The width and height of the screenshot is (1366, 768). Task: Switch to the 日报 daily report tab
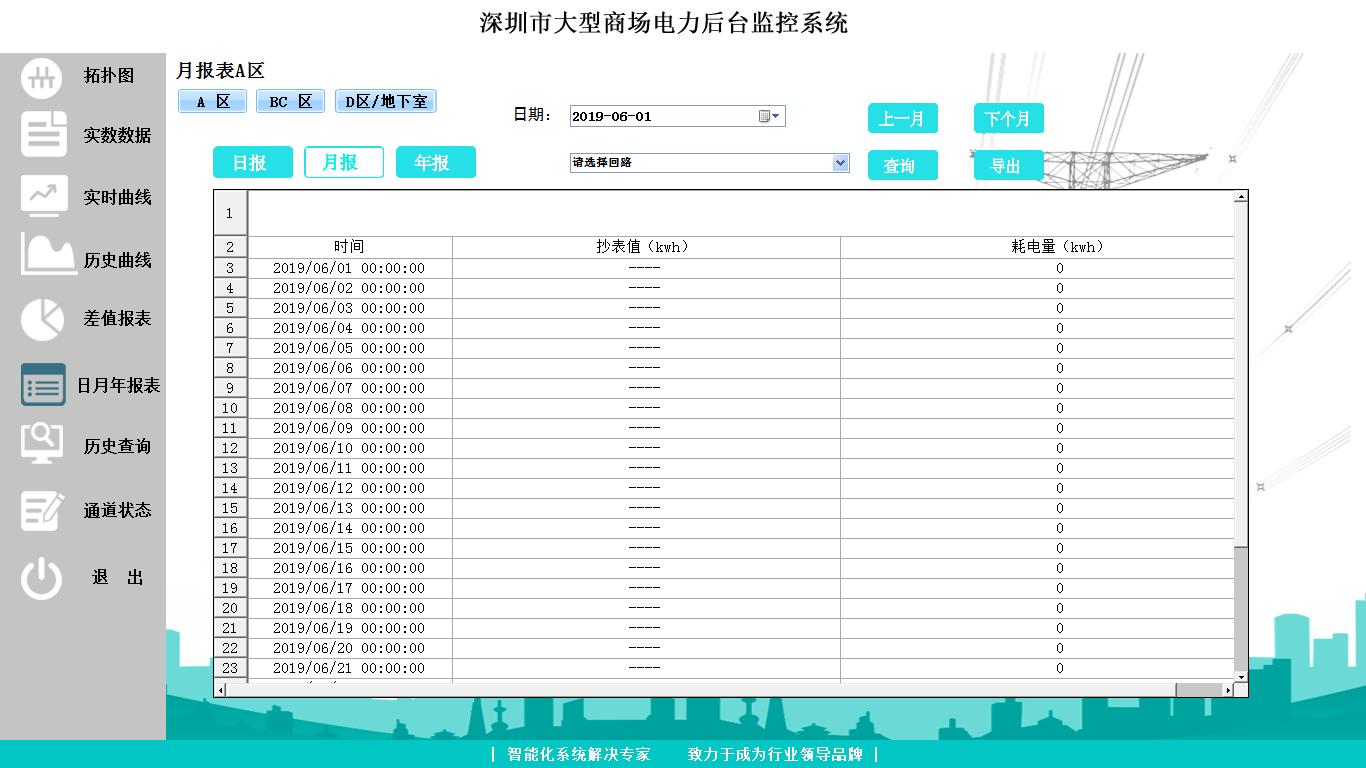coord(253,162)
